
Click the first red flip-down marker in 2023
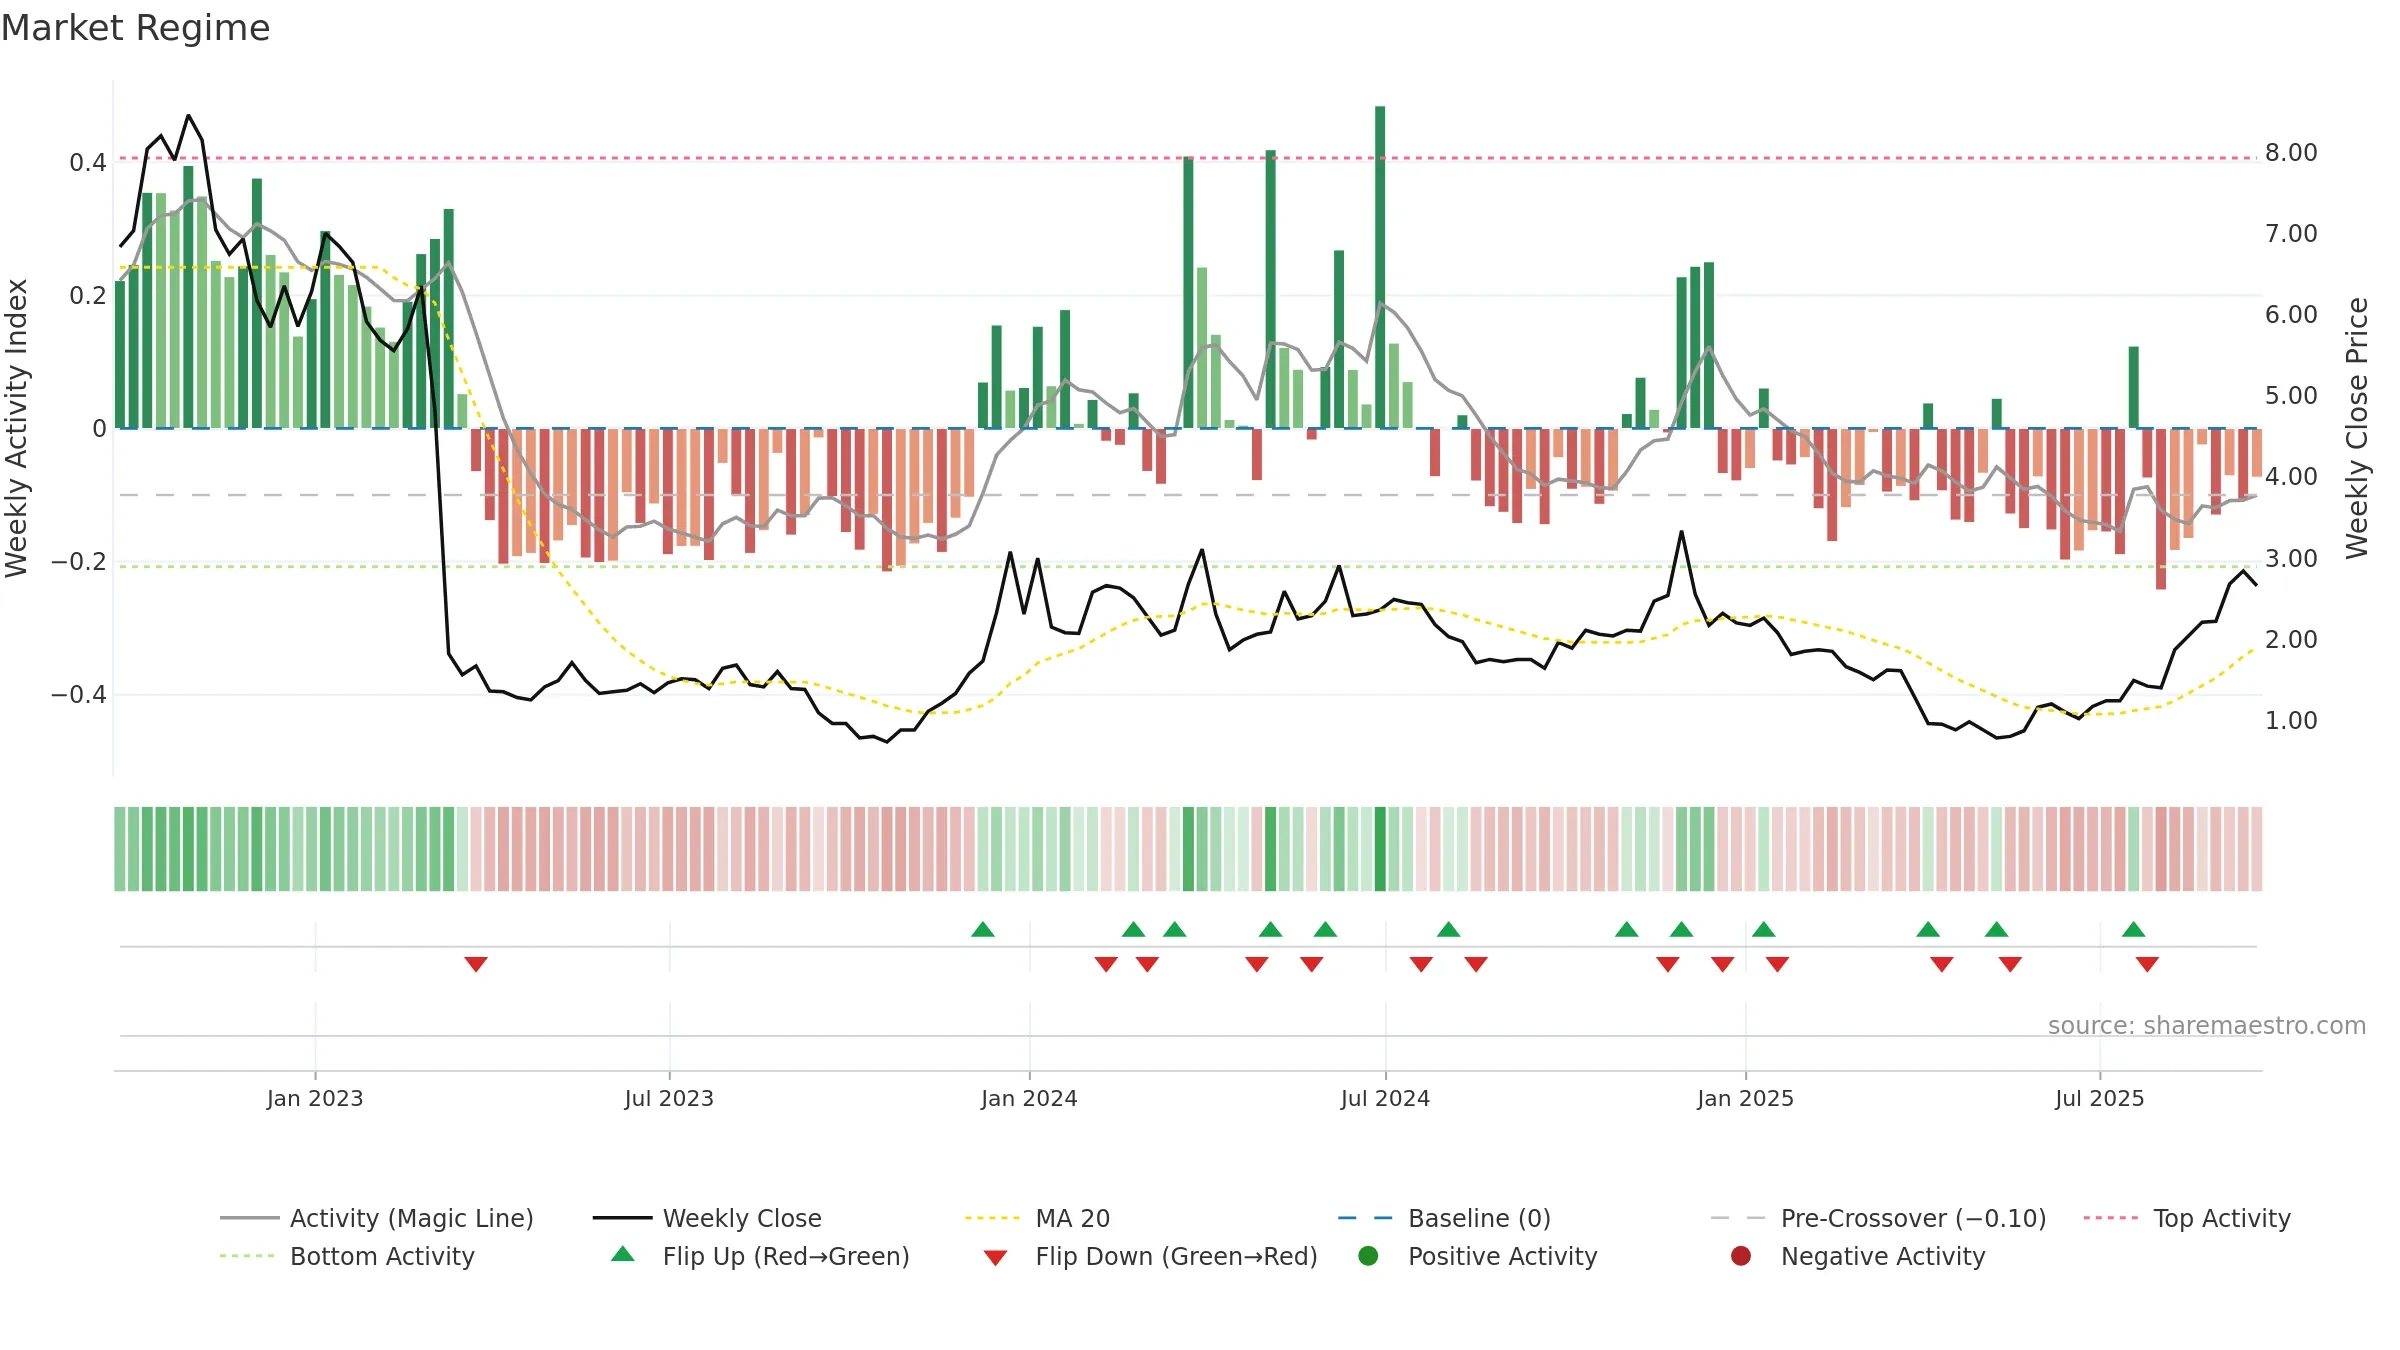[x=476, y=964]
